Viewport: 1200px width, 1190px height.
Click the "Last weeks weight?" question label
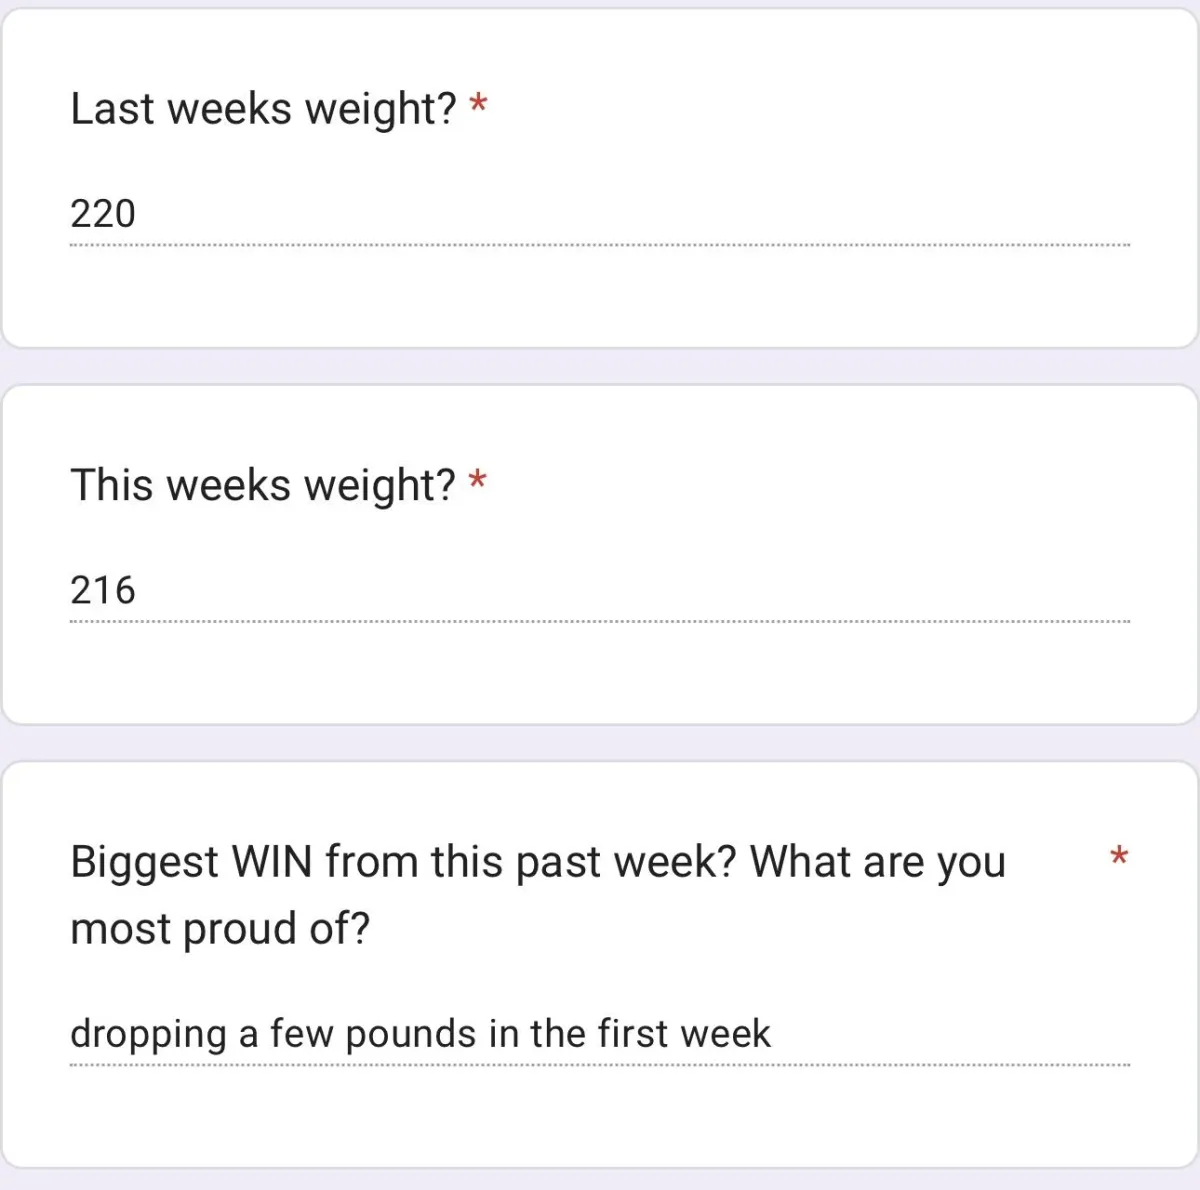coord(263,108)
